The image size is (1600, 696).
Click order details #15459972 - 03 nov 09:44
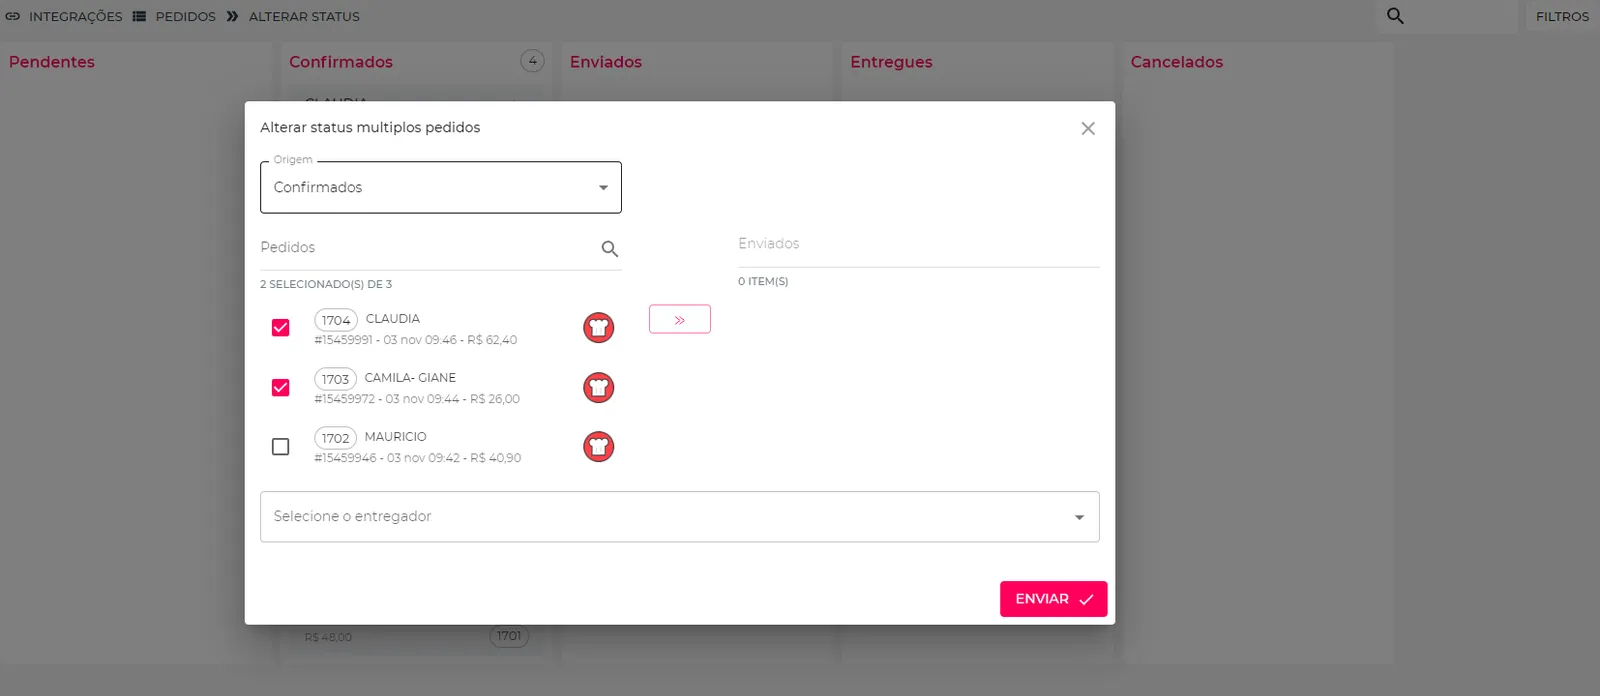417,399
